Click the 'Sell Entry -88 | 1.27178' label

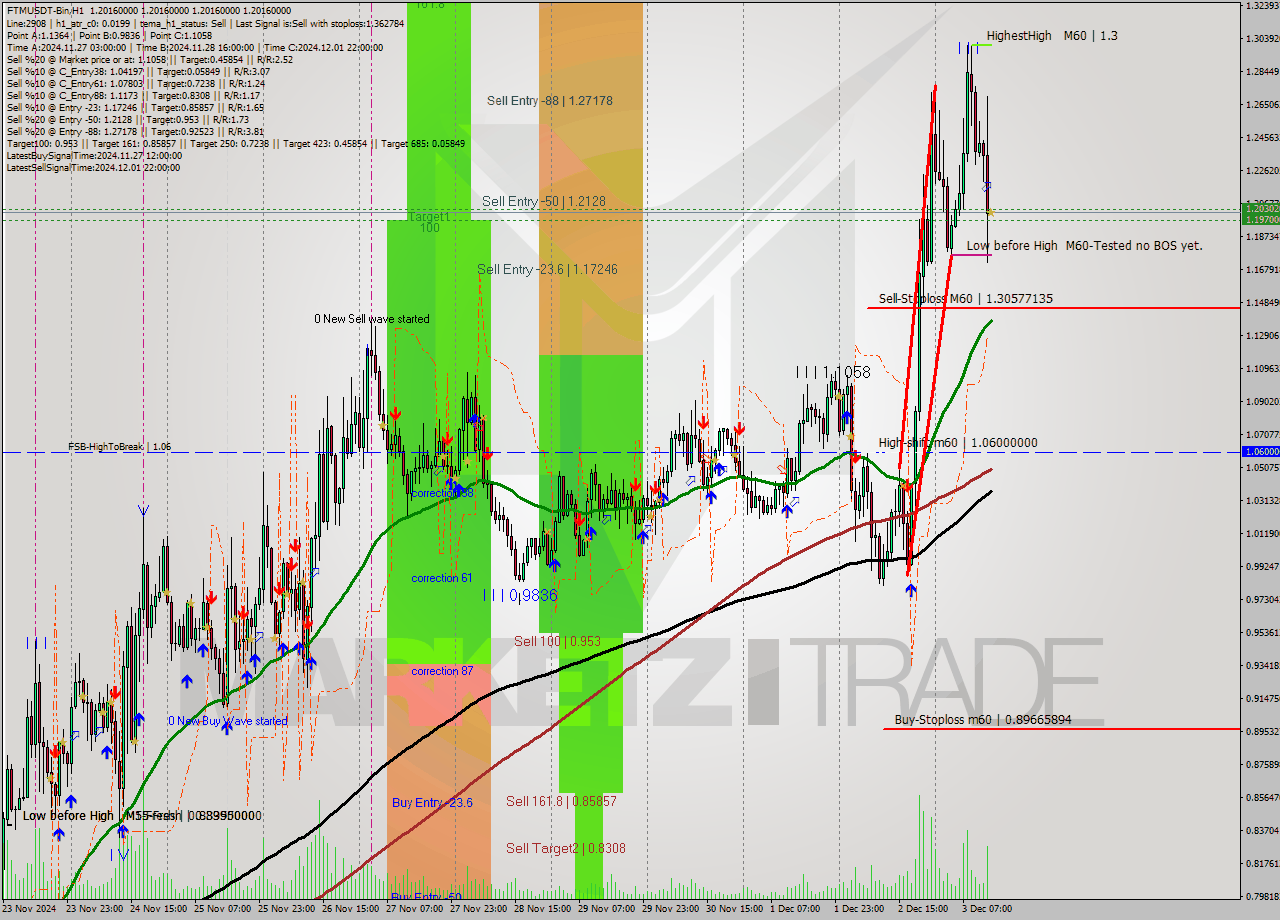(x=549, y=100)
